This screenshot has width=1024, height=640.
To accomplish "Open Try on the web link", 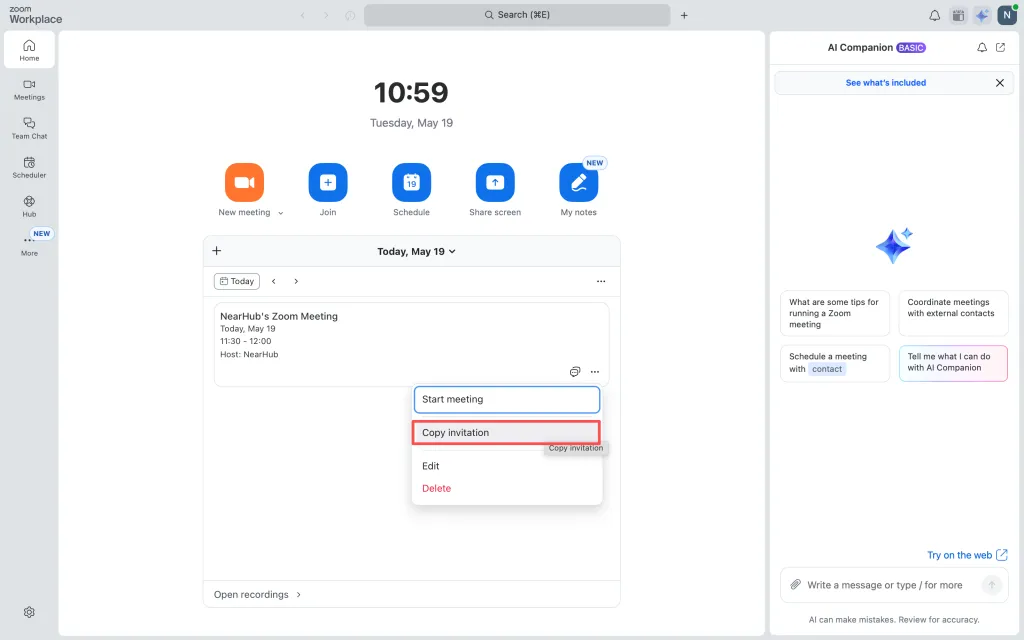I will 967,555.
